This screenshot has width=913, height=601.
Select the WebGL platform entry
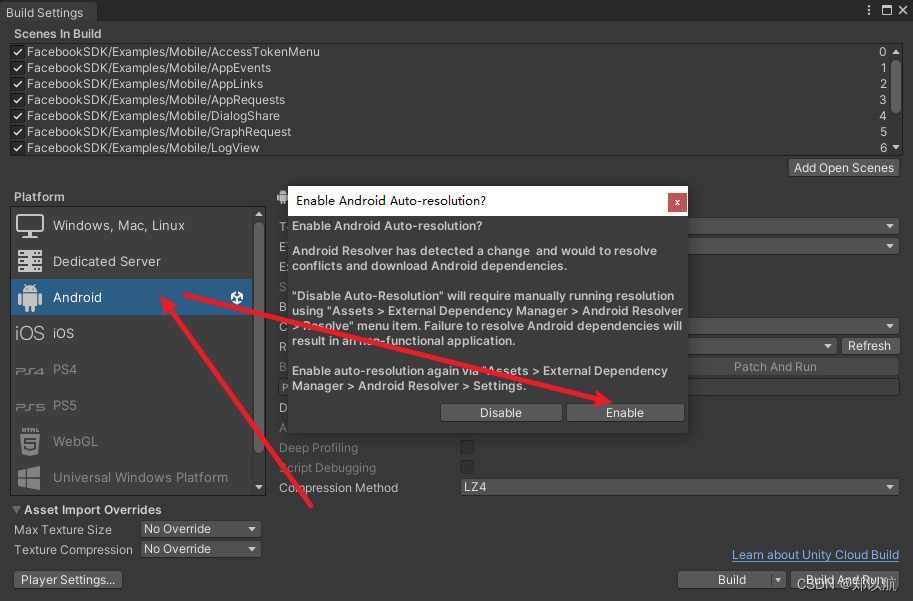(132, 441)
